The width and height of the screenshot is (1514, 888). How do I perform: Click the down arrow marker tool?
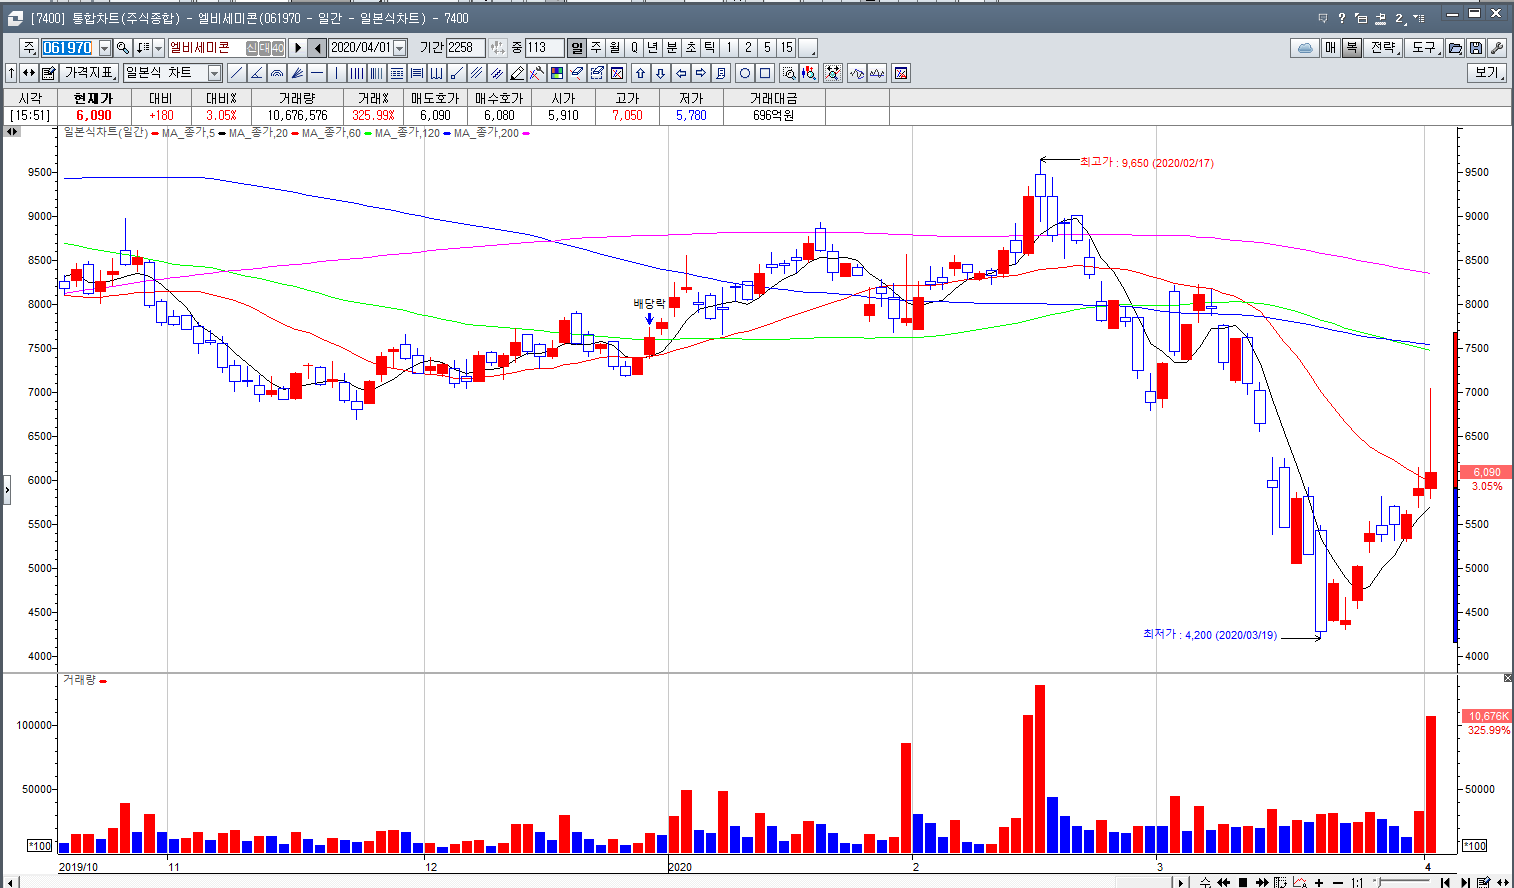(x=661, y=73)
